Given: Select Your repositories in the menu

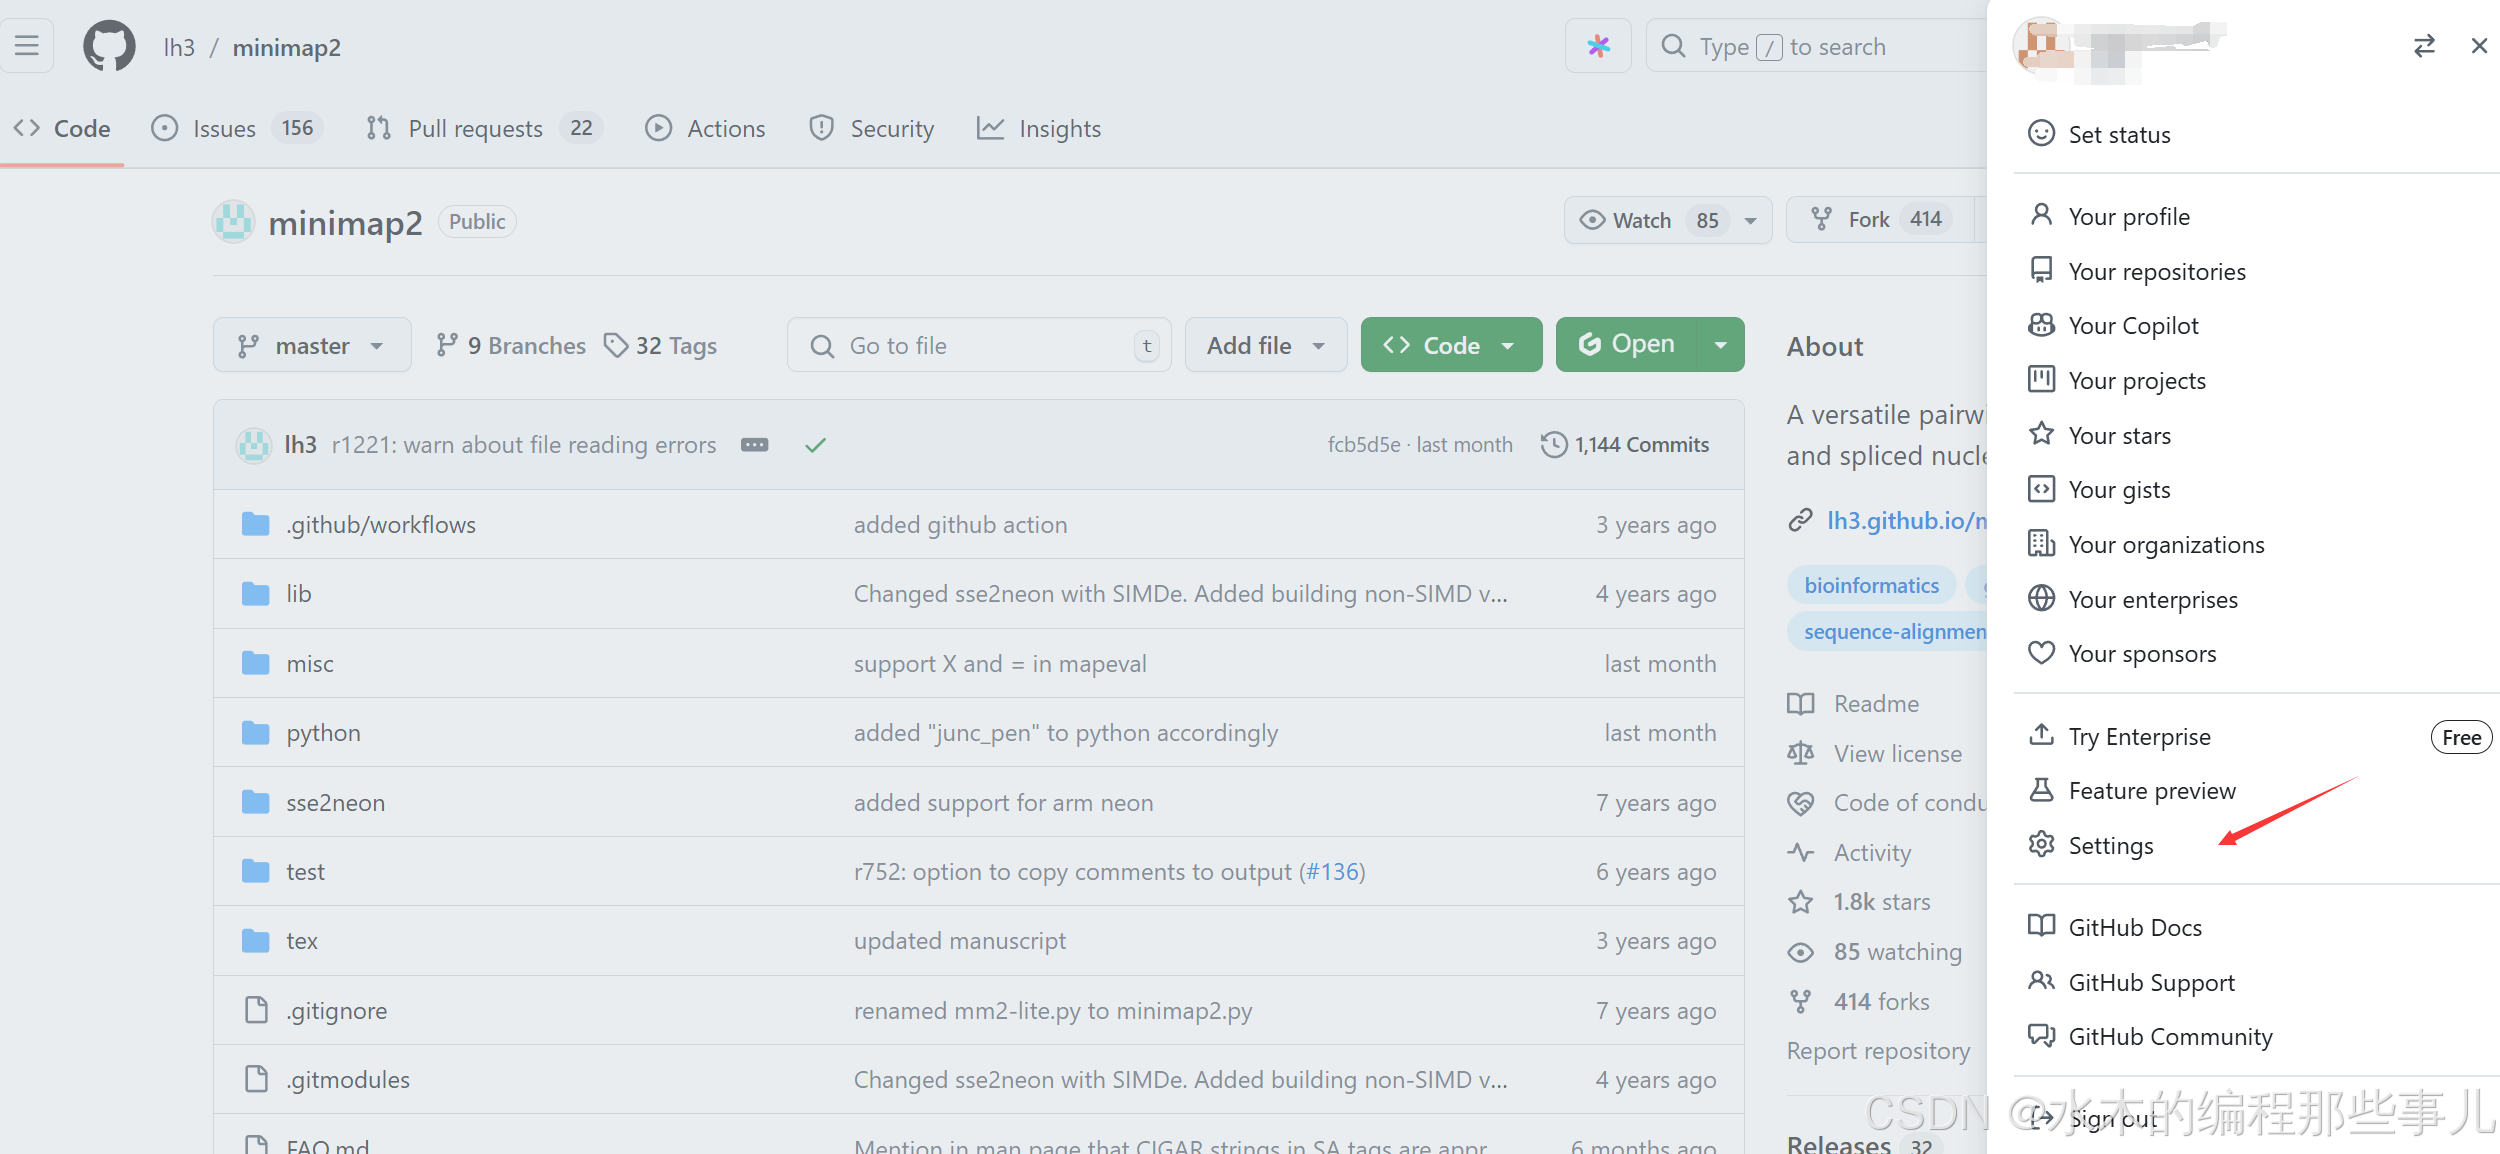Looking at the screenshot, I should point(2156,272).
